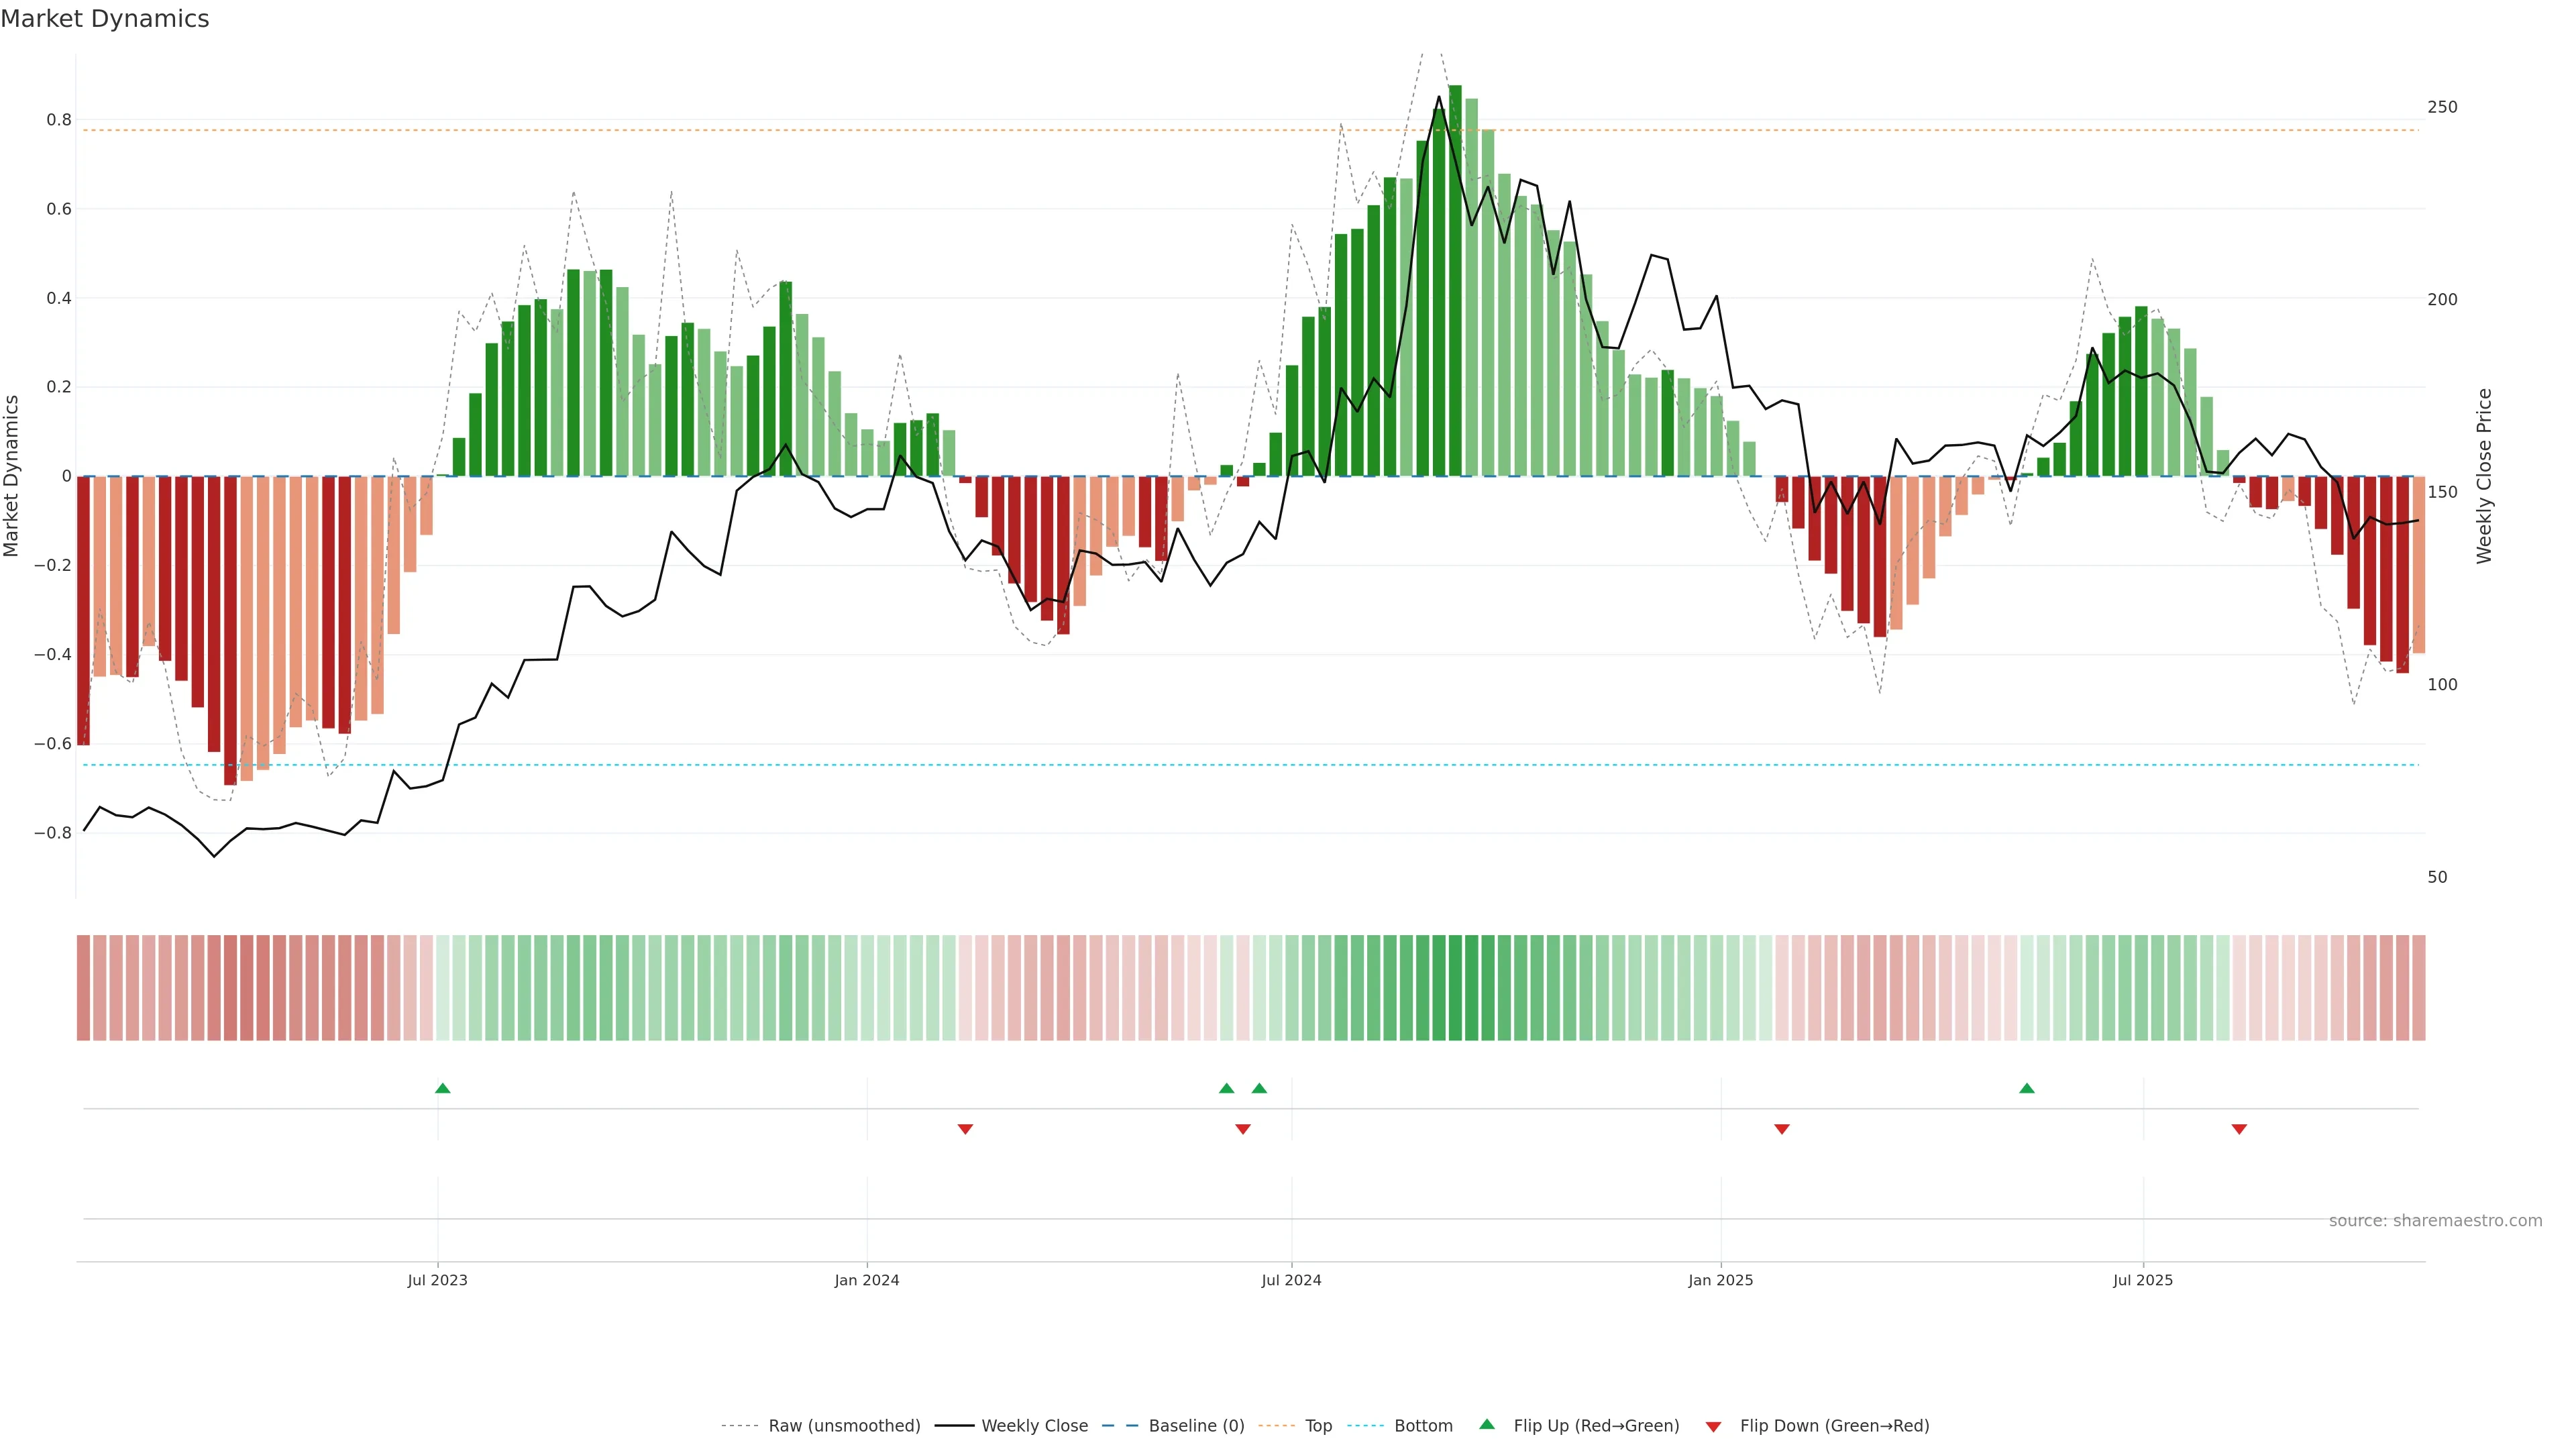Click the Flip Down marker after Jul 2025
The image size is (2576, 1449).
pyautogui.click(x=2239, y=1129)
